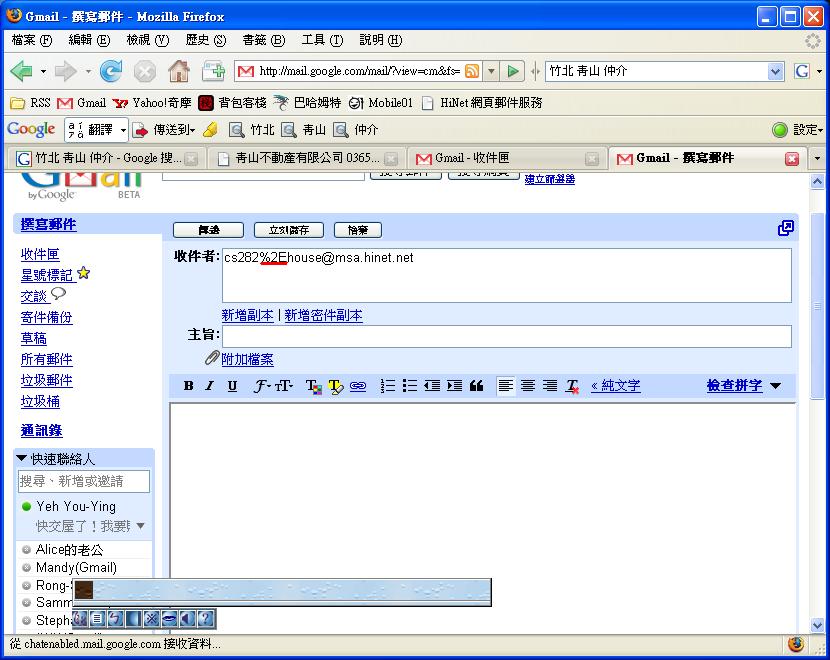Image resolution: width=830 pixels, height=660 pixels.
Task: Click the underline formatting icon
Action: [232, 386]
